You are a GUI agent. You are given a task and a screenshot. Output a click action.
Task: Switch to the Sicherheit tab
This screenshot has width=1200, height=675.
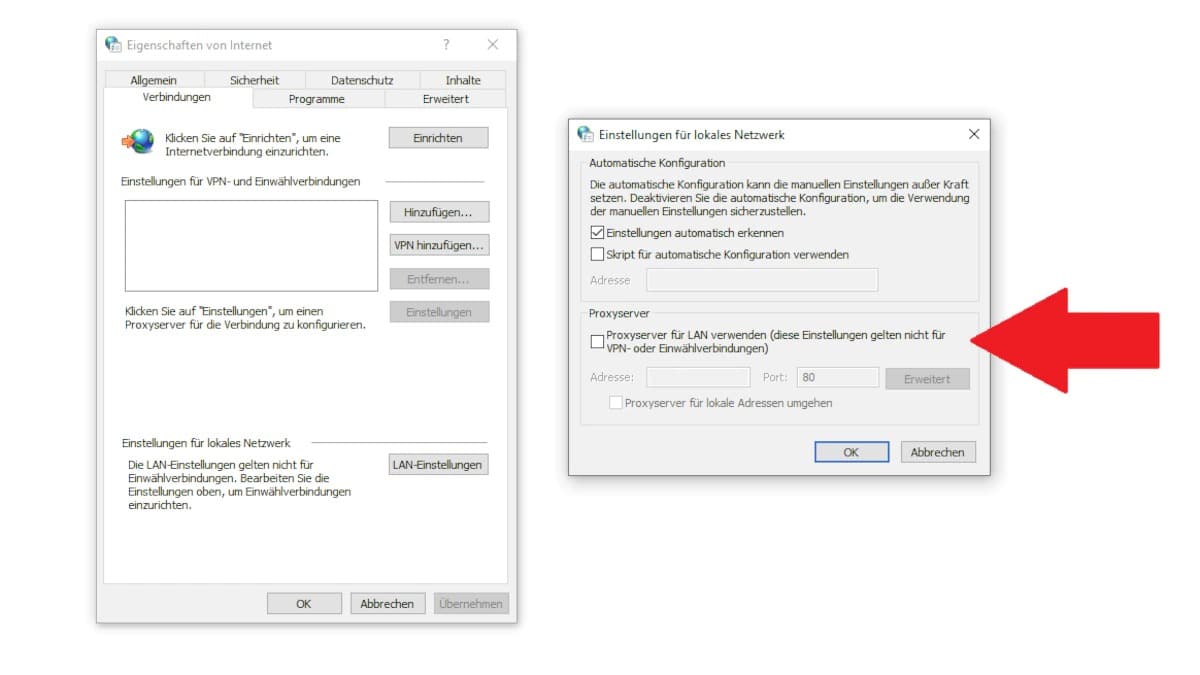click(x=254, y=80)
